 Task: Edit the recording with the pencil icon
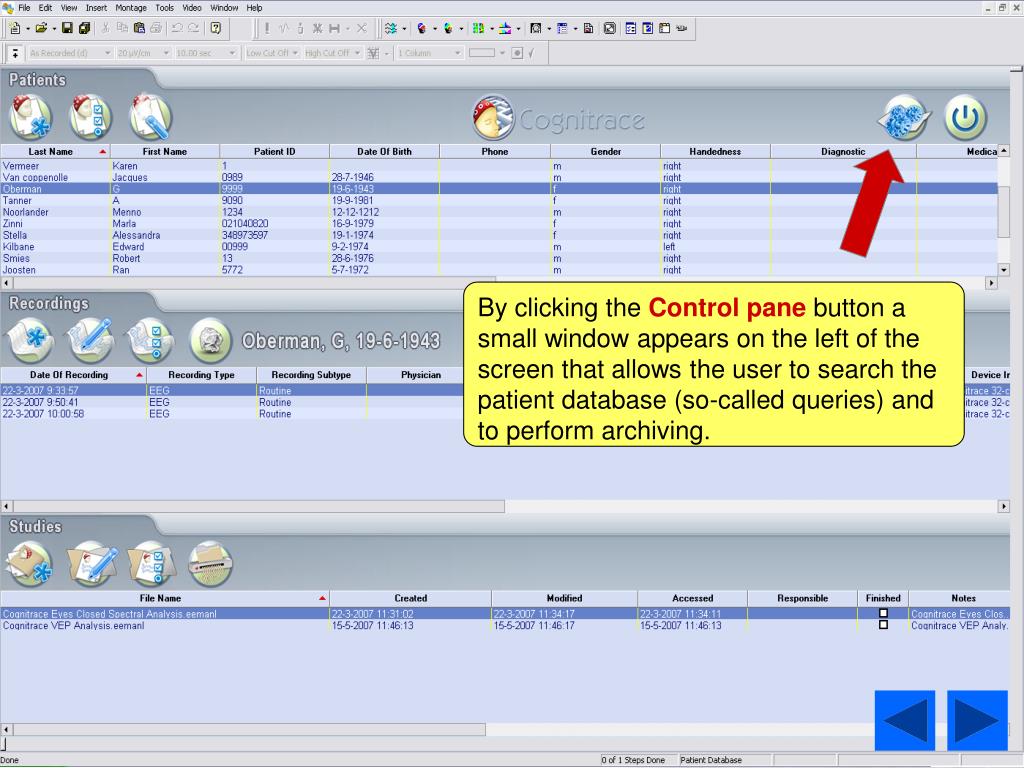click(x=90, y=340)
